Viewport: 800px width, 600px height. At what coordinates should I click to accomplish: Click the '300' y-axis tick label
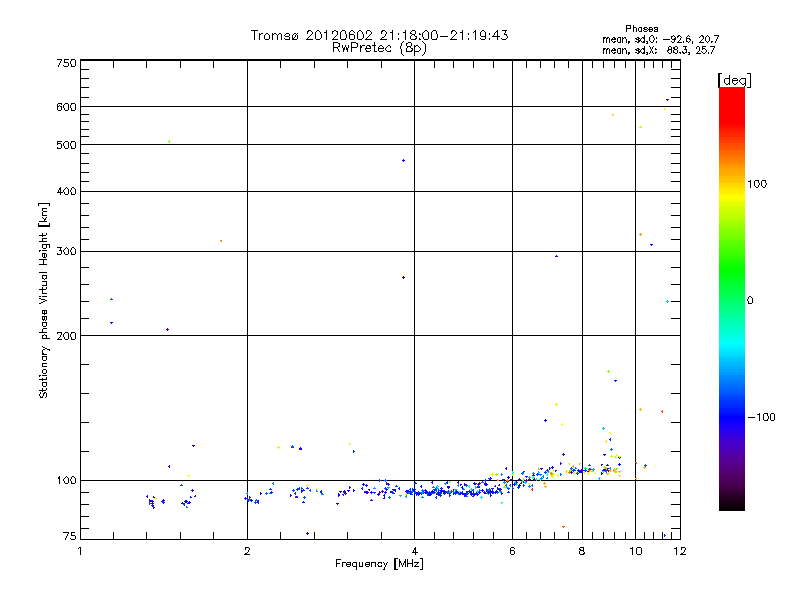pos(67,252)
